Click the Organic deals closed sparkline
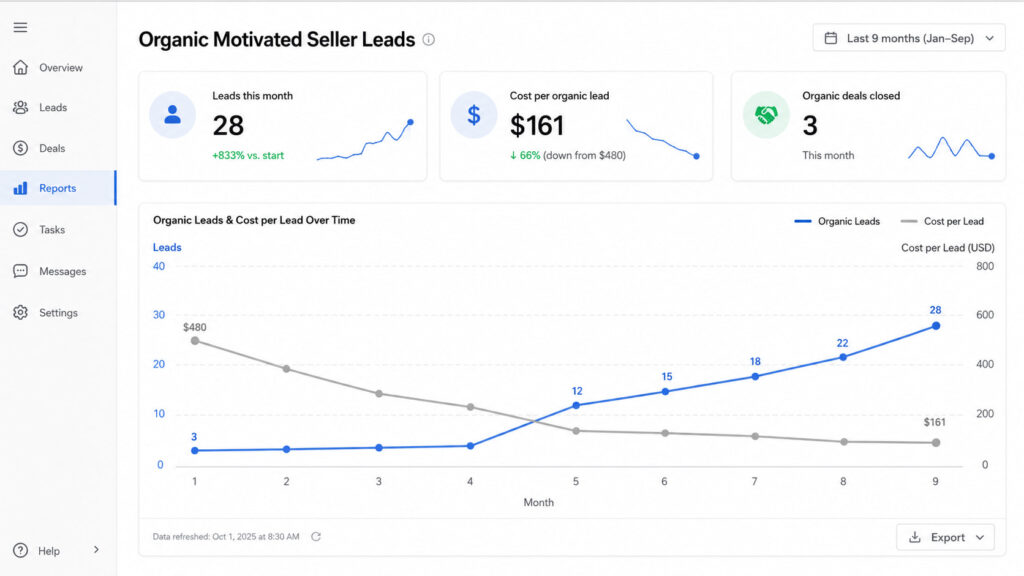 click(952, 148)
